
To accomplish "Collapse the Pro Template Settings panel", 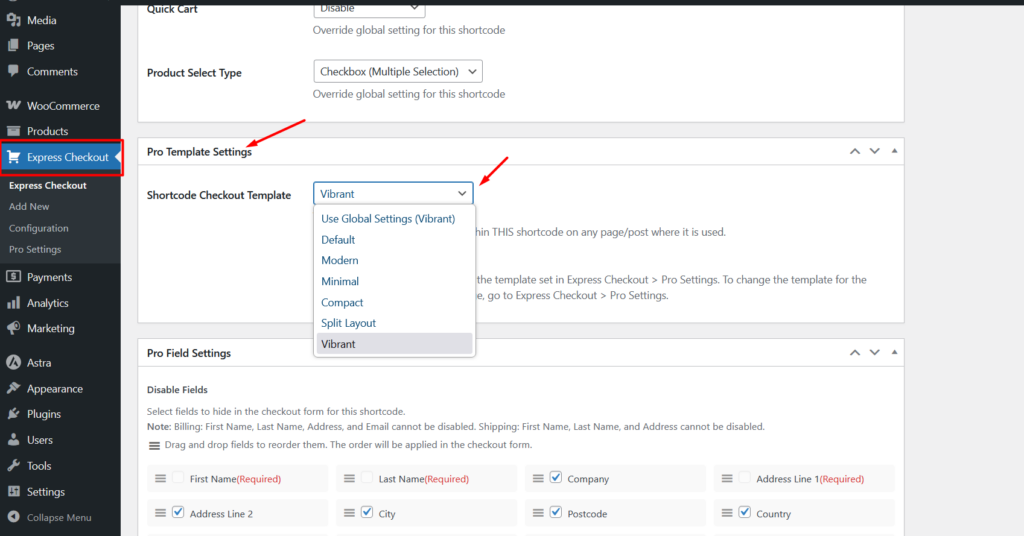I will click(894, 151).
